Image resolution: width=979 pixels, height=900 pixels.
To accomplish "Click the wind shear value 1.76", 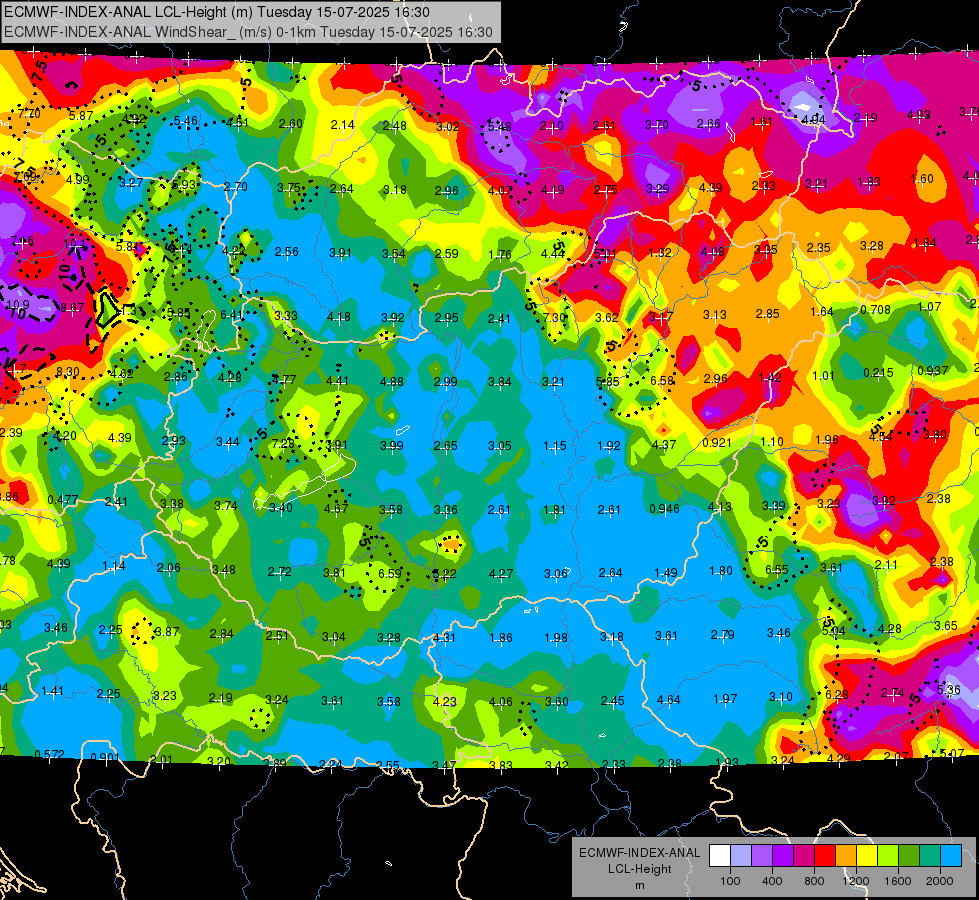I will point(500,255).
